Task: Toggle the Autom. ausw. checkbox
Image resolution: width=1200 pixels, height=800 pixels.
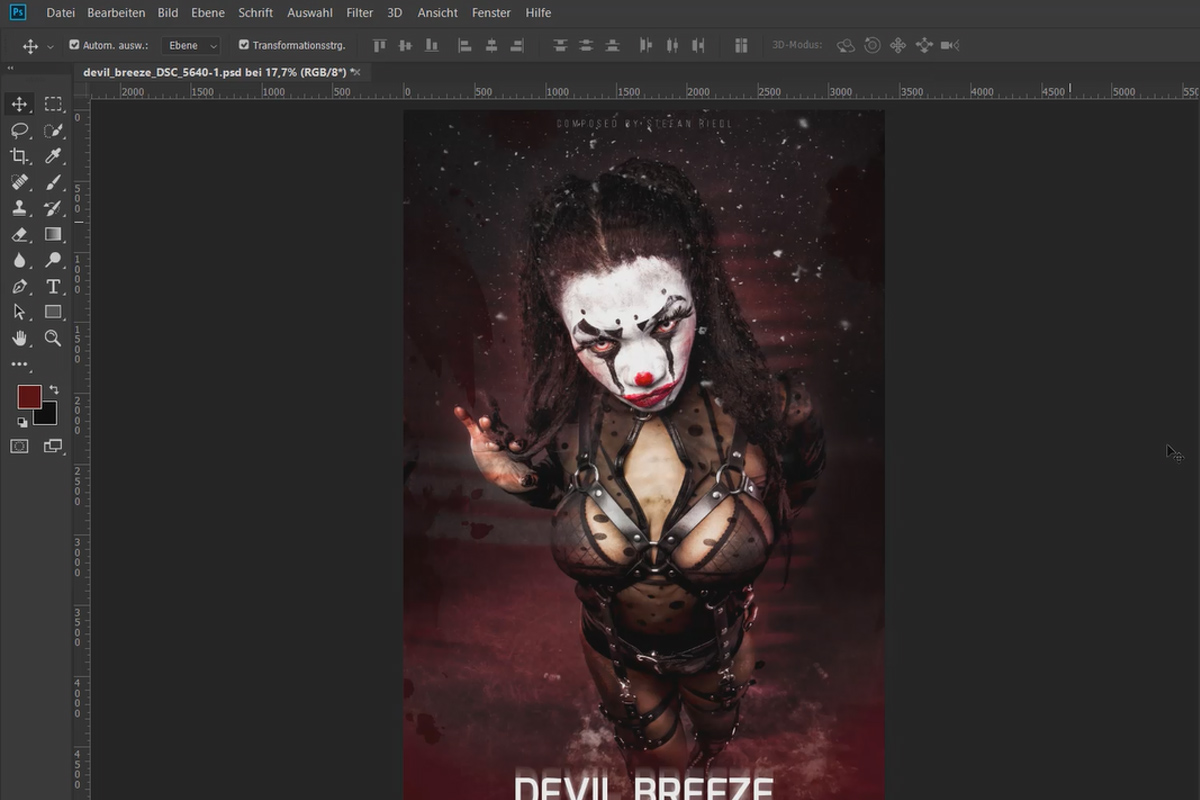Action: coord(74,45)
